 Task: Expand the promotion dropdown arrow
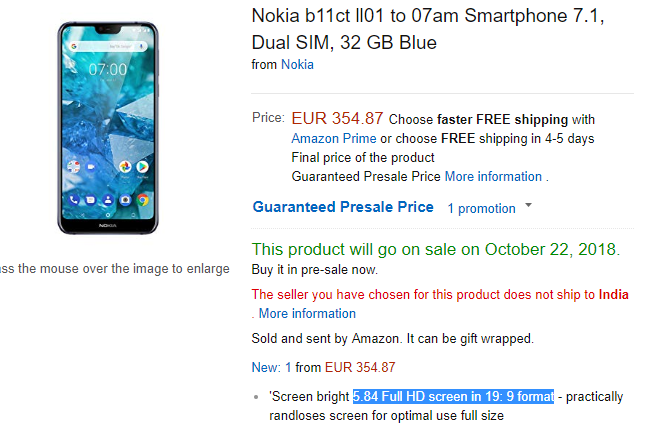[x=528, y=206]
